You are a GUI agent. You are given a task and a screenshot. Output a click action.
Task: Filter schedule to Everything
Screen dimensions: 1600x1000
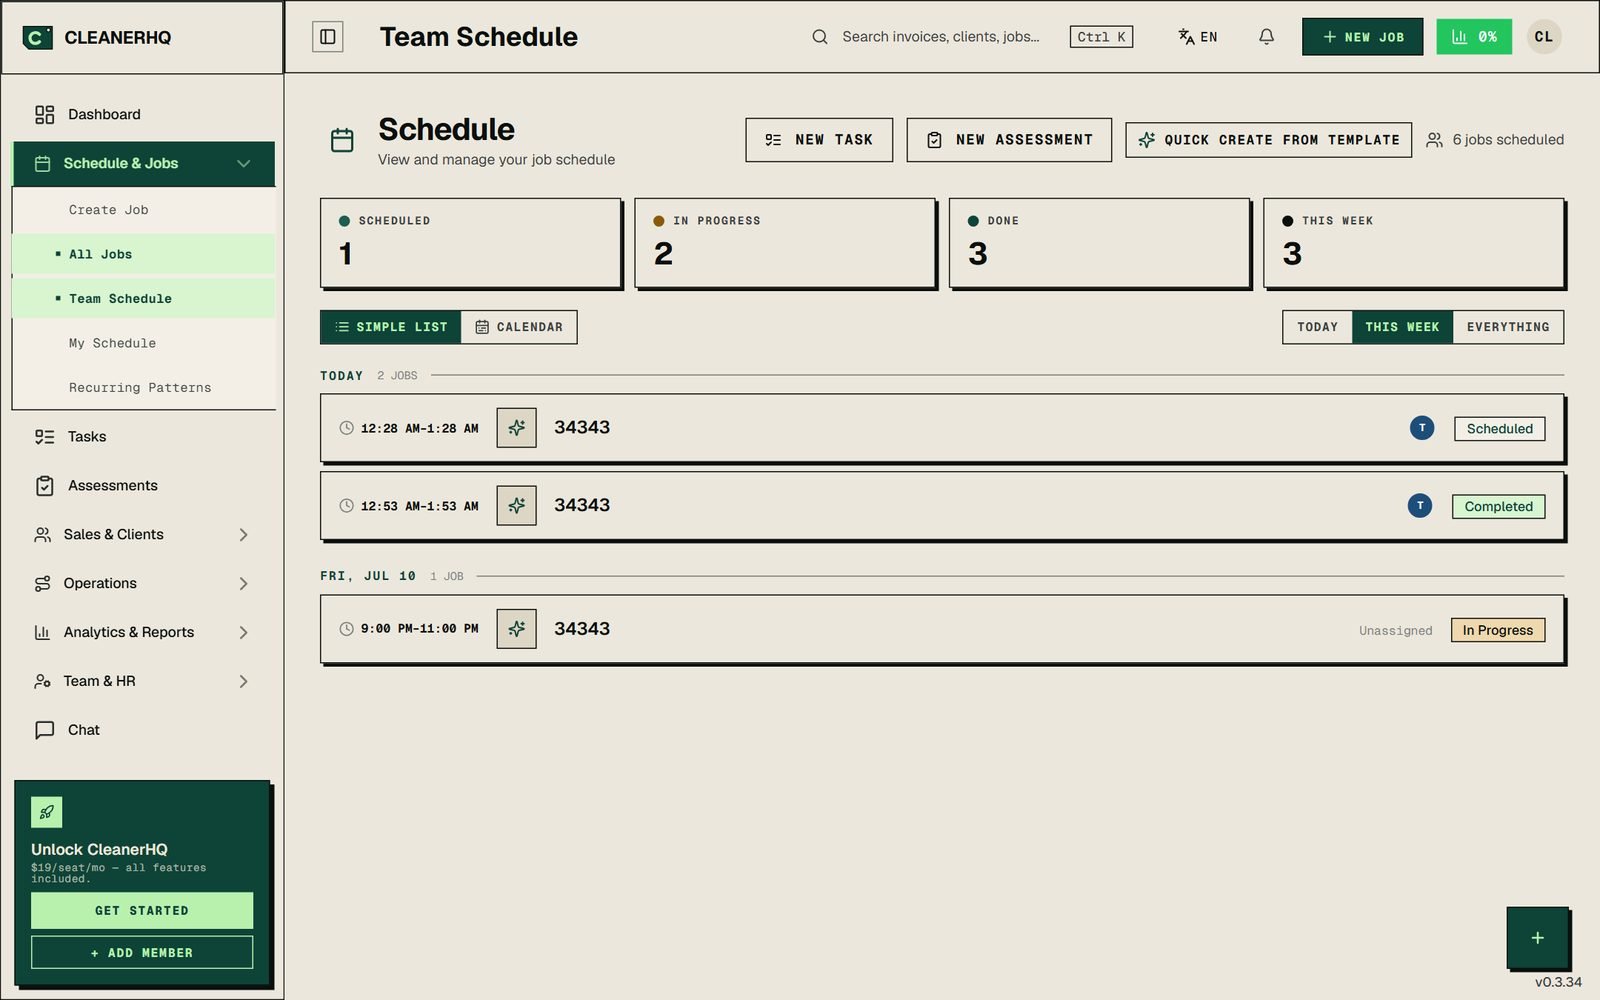click(1508, 327)
